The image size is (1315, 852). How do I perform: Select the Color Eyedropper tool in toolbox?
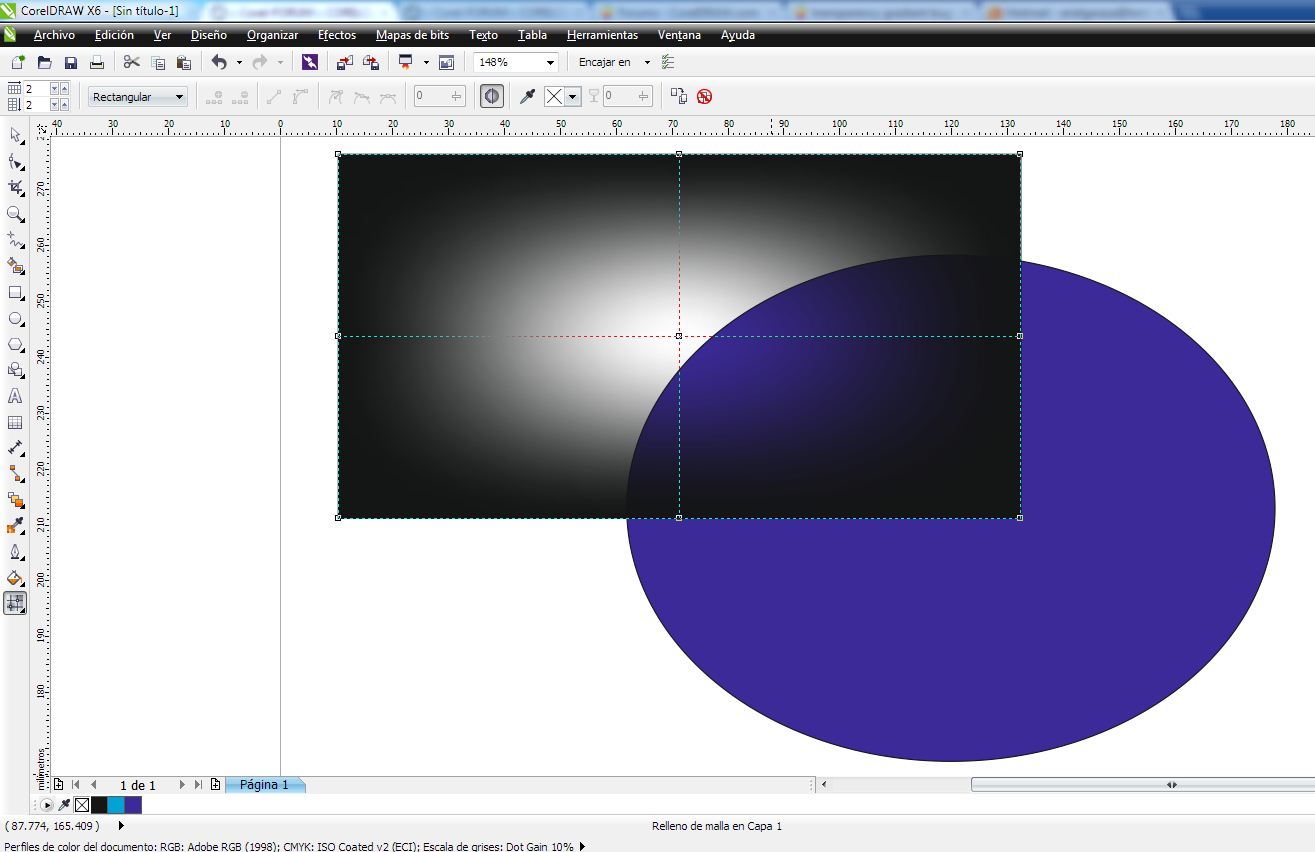coord(15,526)
